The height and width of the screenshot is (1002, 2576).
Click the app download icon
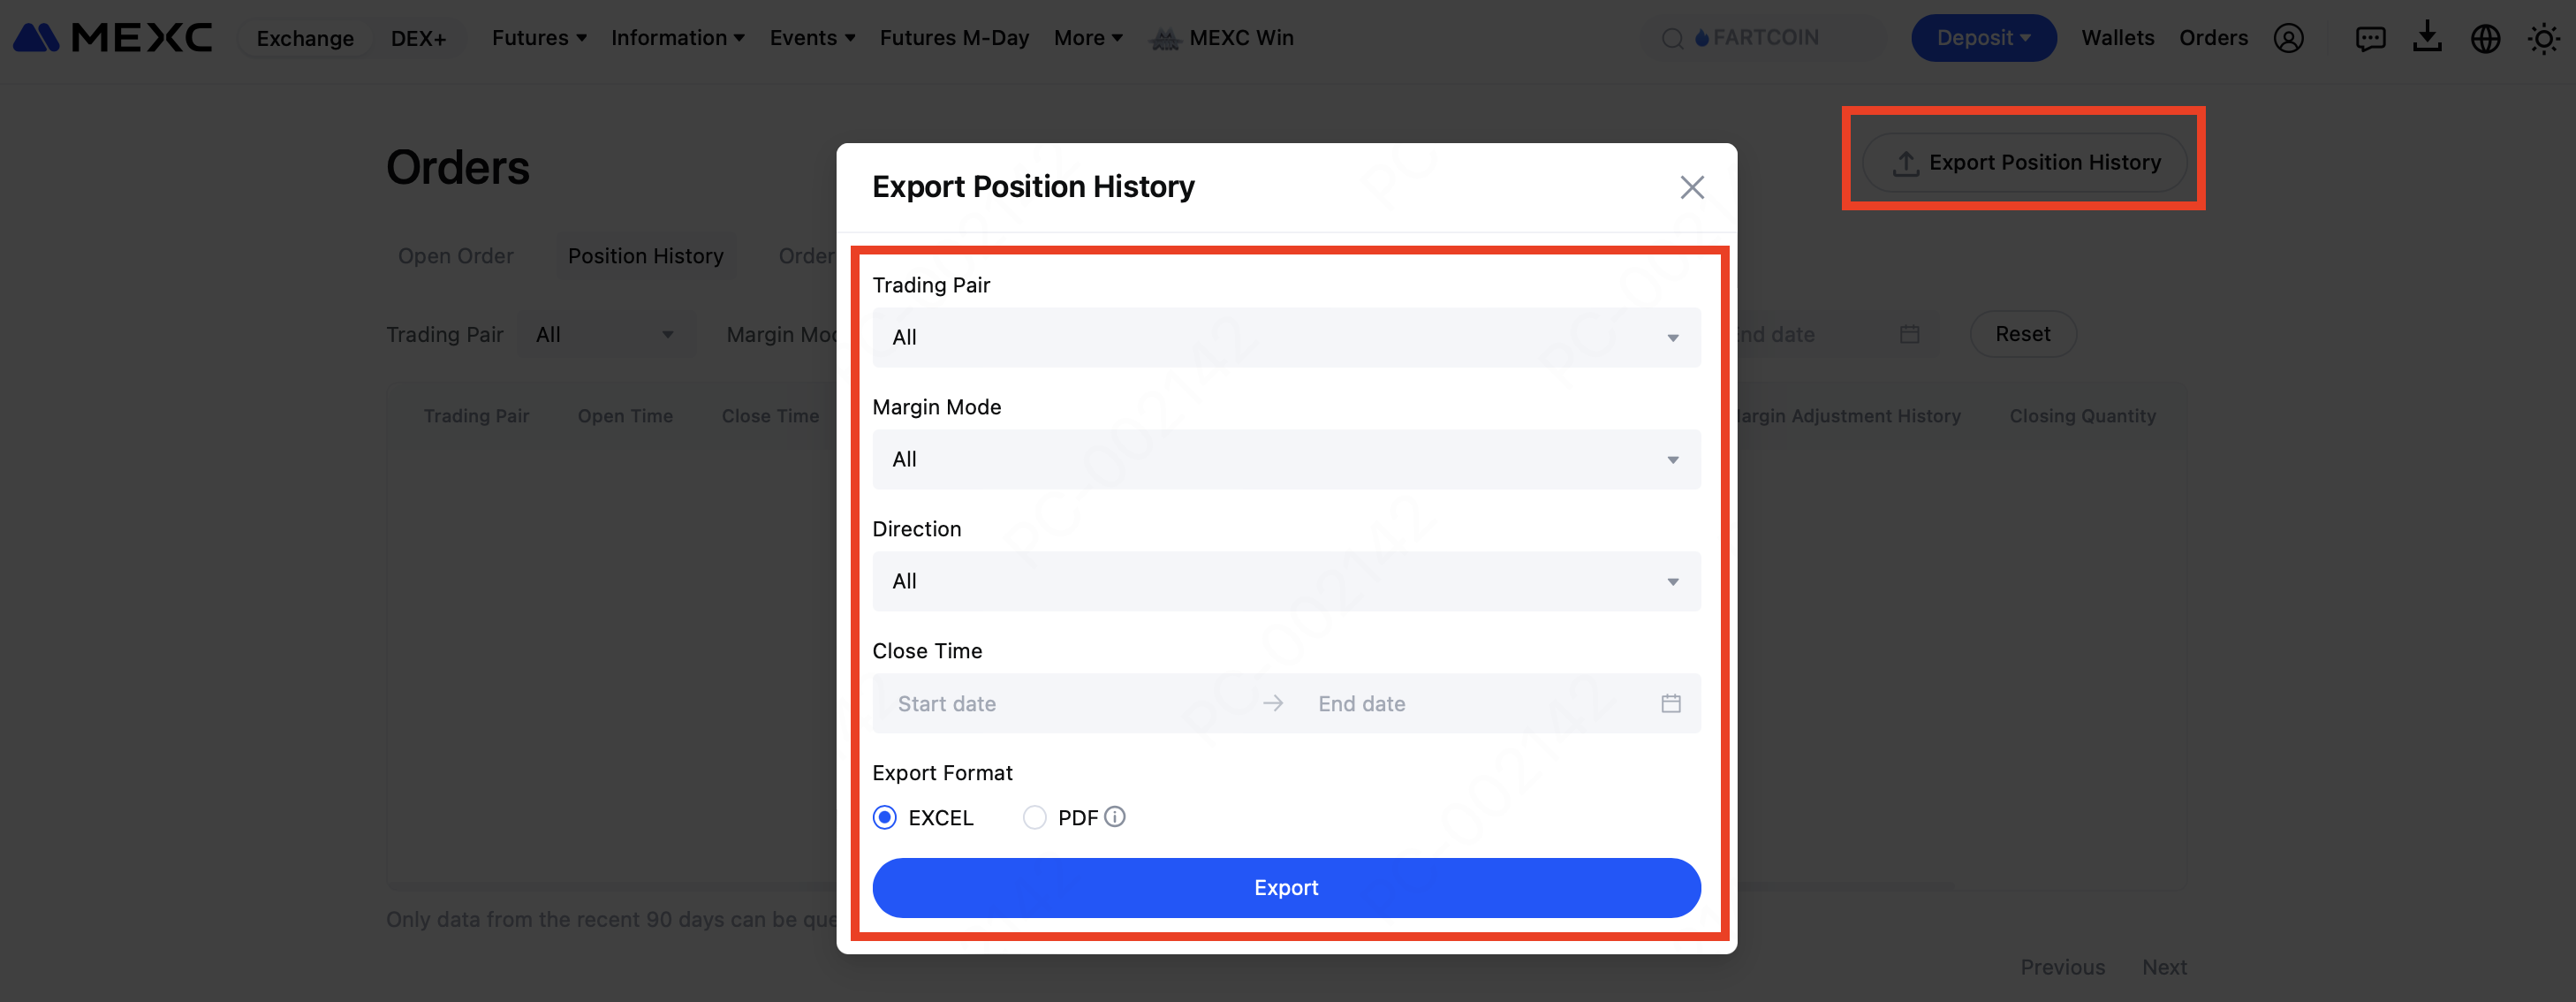click(2427, 38)
